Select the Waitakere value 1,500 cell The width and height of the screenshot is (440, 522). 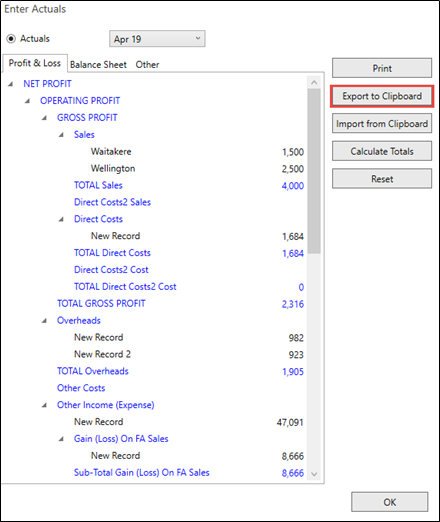[293, 152]
